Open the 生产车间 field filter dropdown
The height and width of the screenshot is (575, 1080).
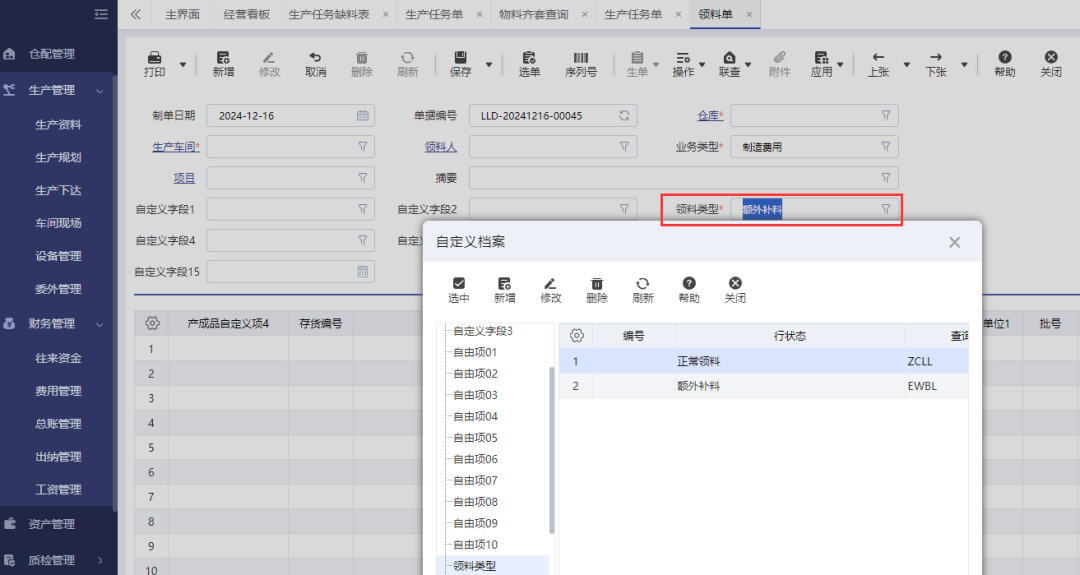(362, 146)
